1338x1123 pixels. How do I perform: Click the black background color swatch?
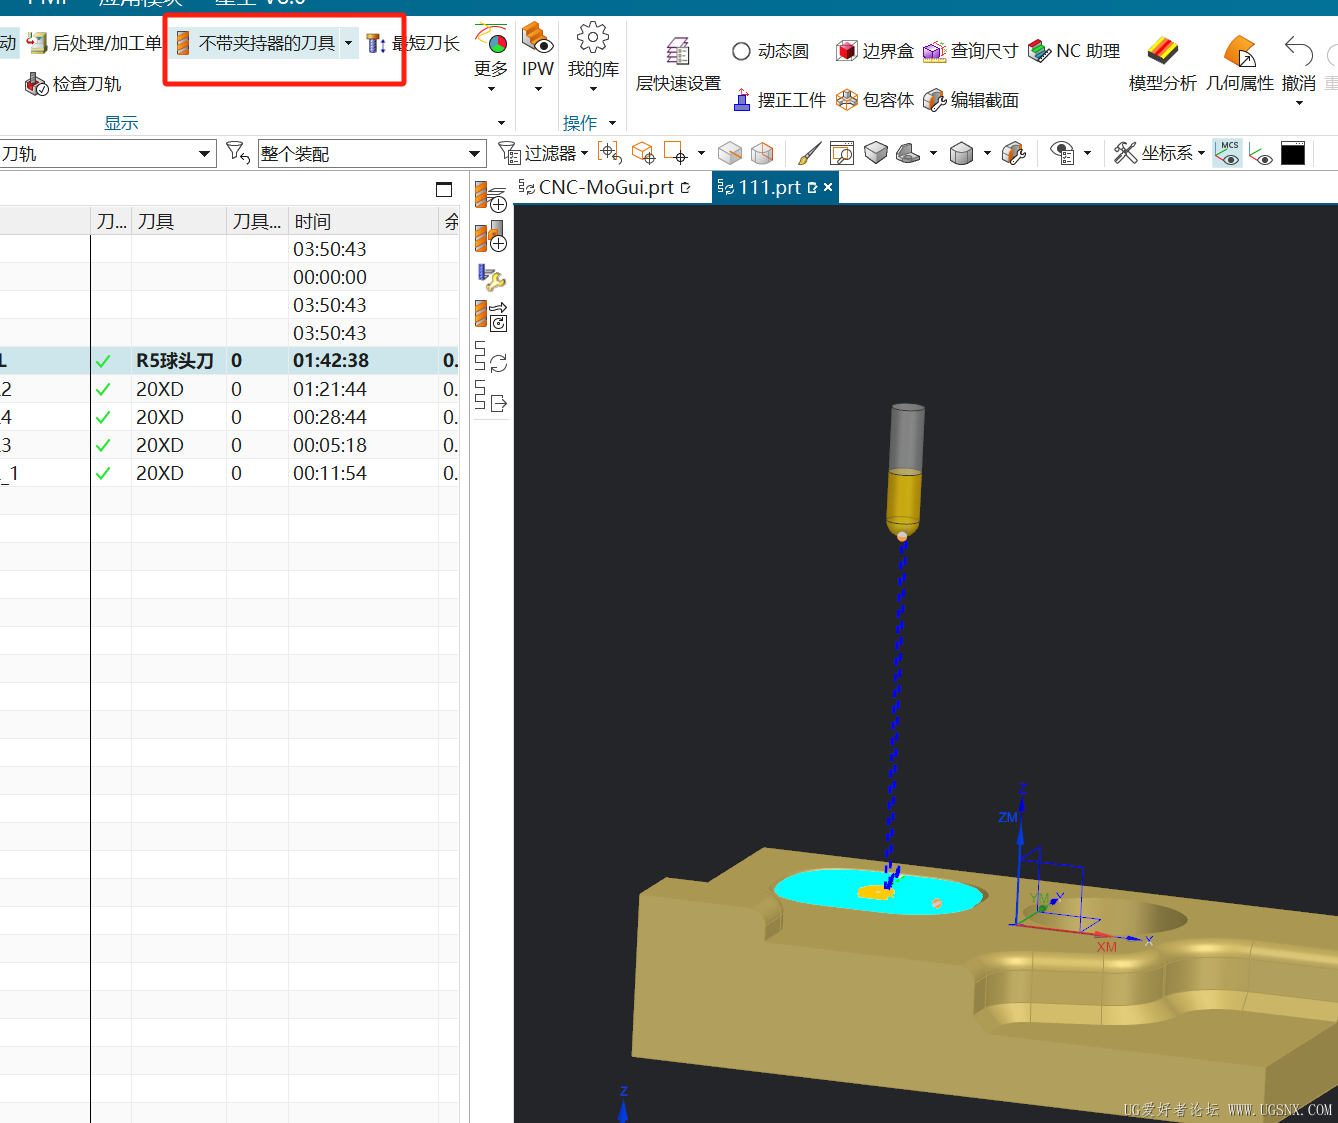(x=1293, y=154)
